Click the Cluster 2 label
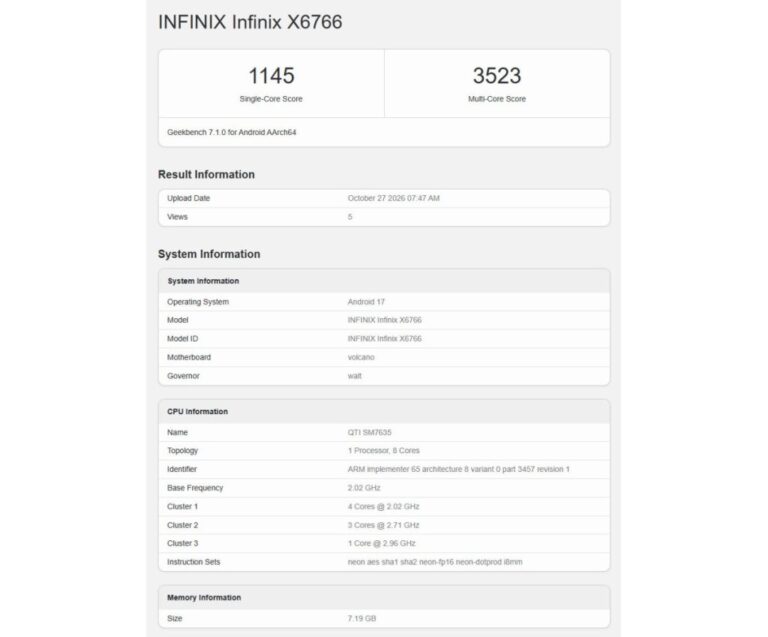Image resolution: width=768 pixels, height=637 pixels. pos(183,525)
